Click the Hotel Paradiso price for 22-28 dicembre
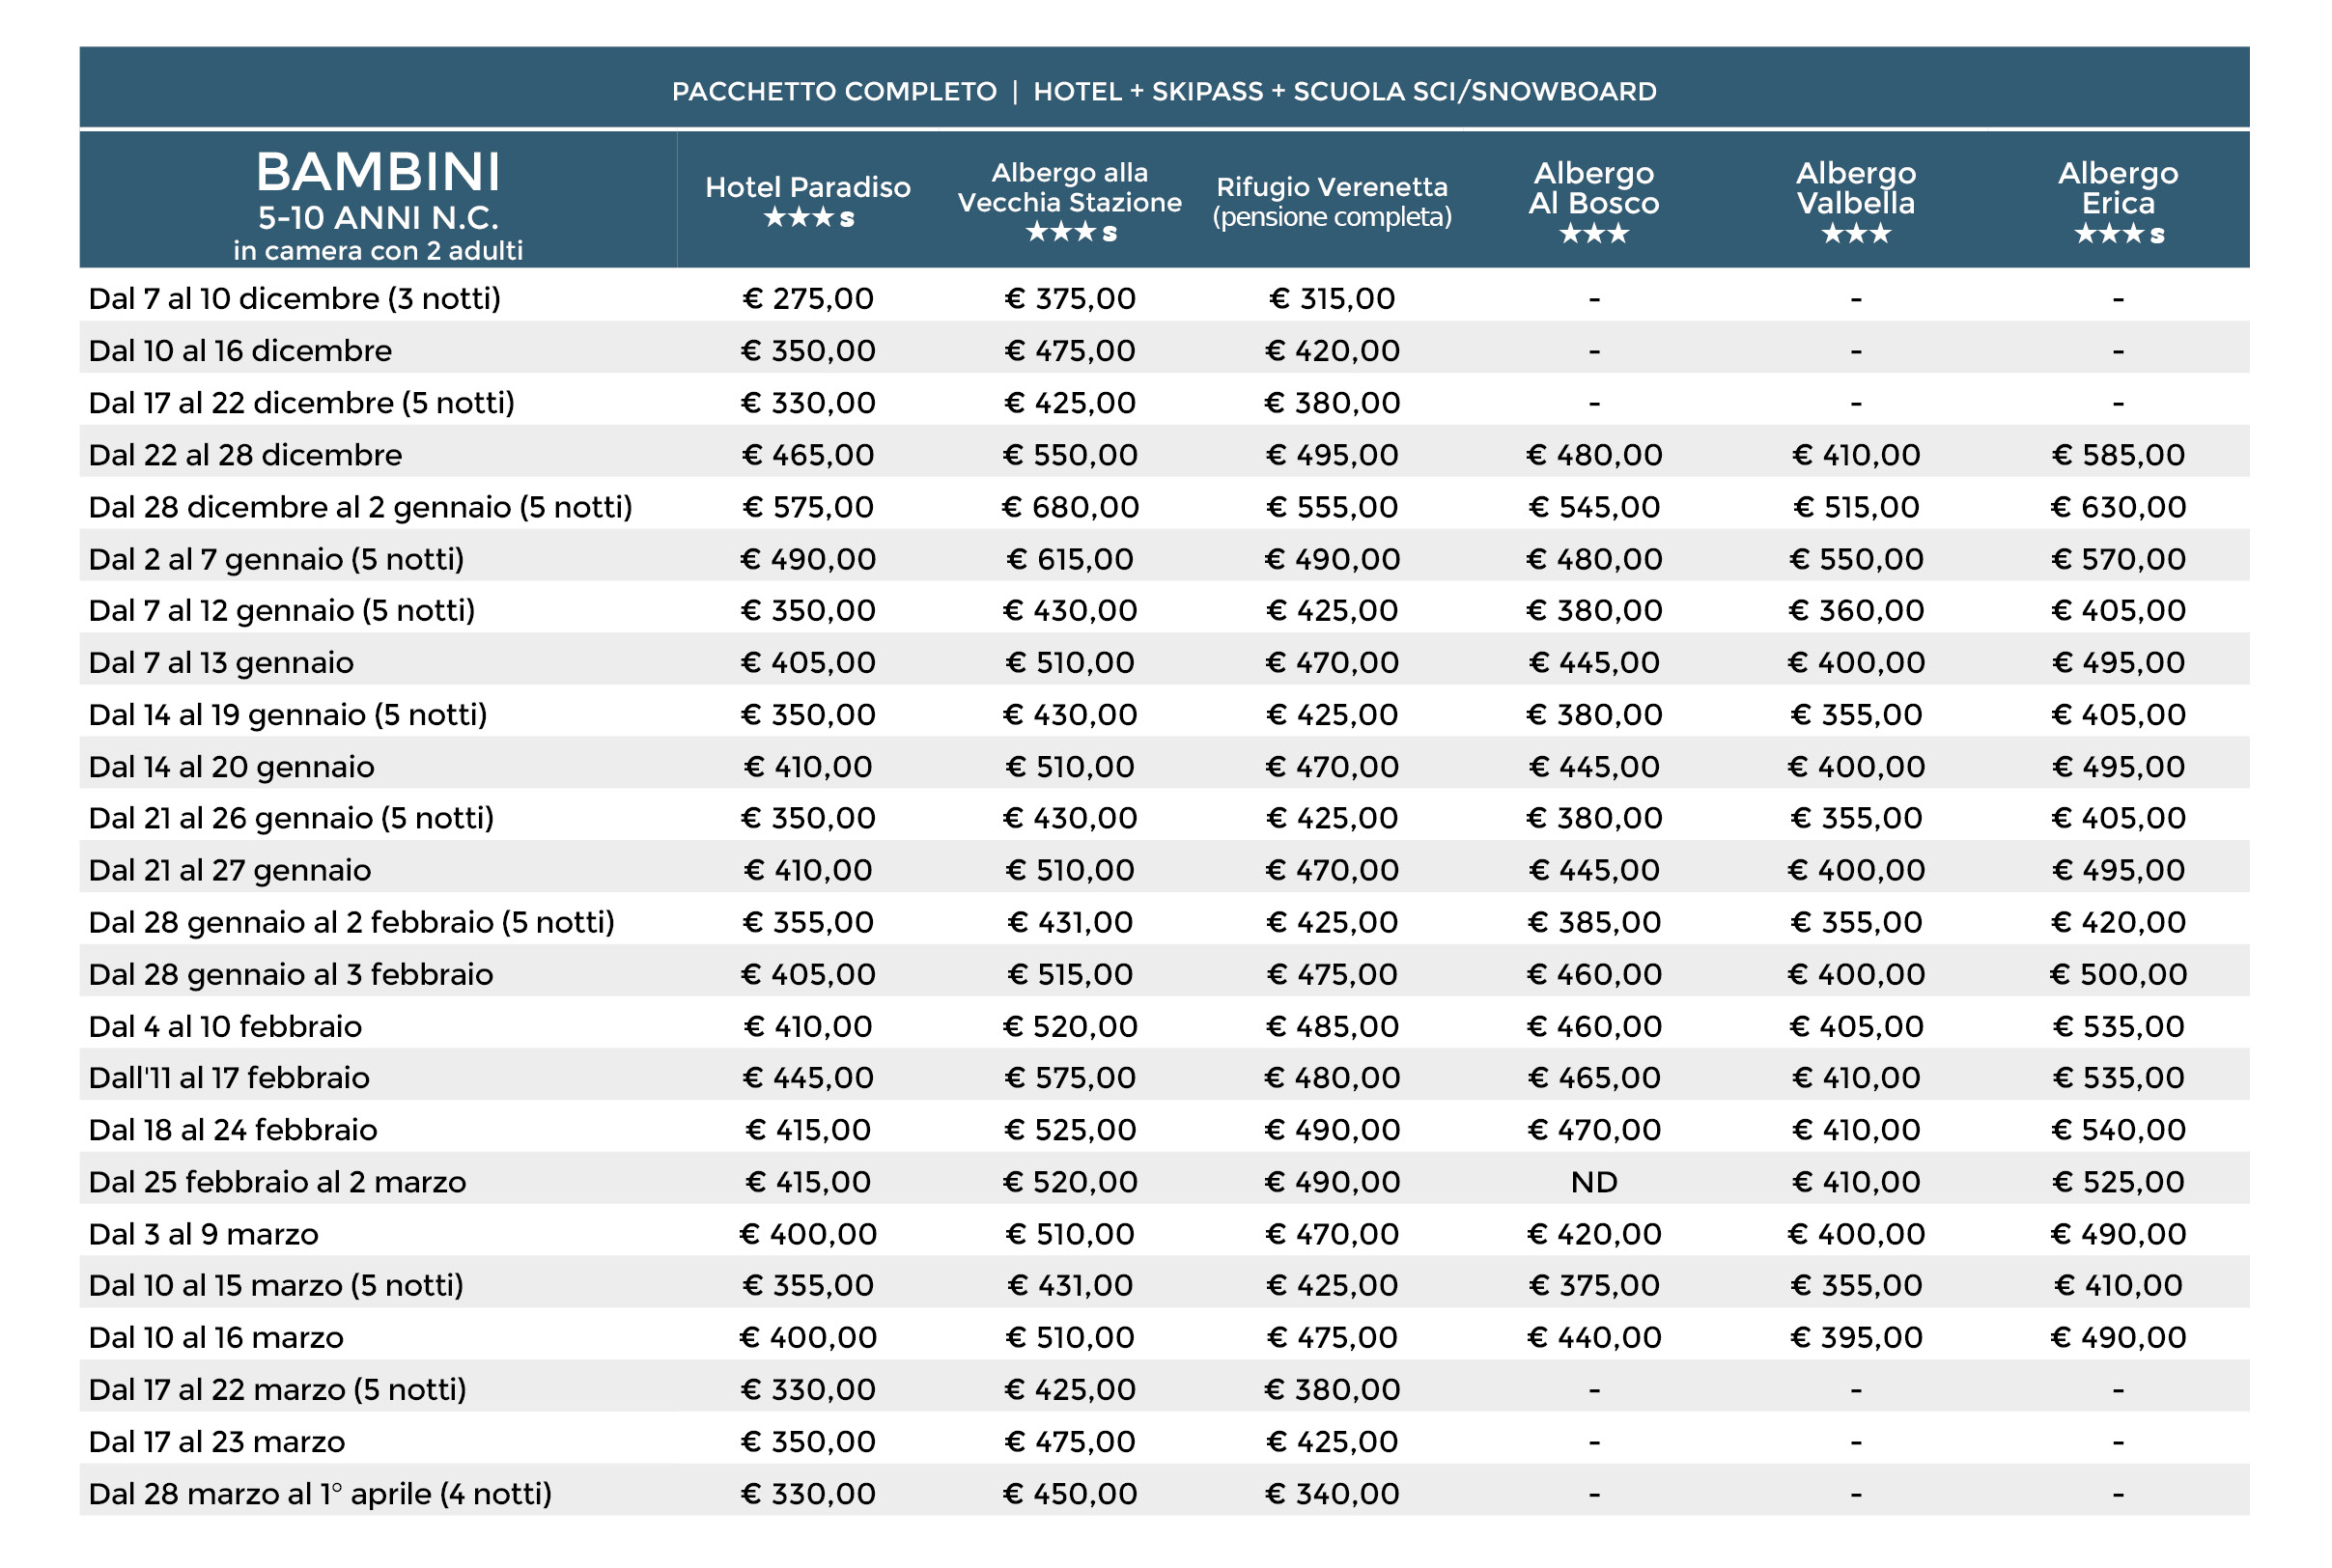This screenshot has height=1568, width=2332. coord(808,455)
